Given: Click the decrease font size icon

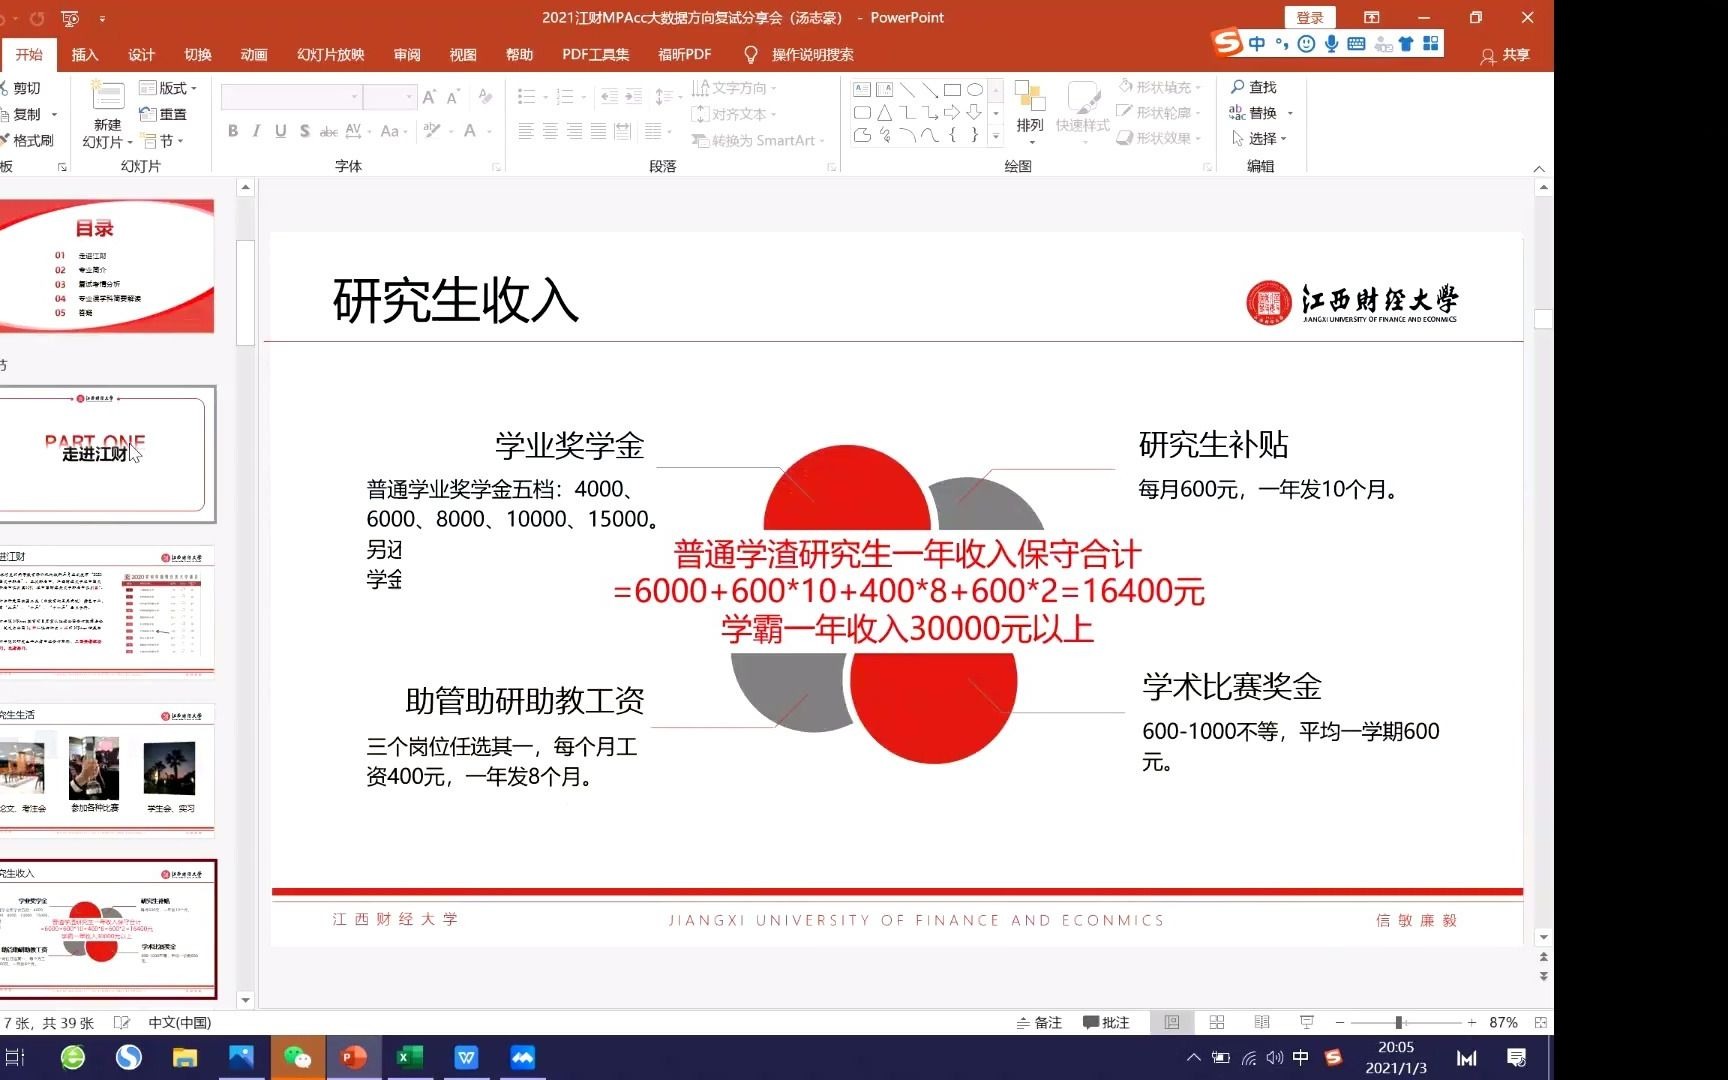Looking at the screenshot, I should 453,97.
